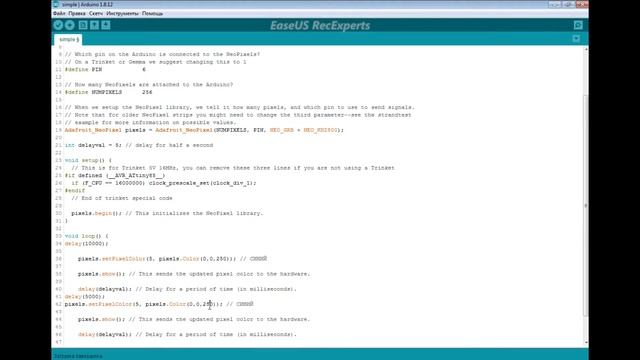
Task: Click the setPixelColor statement on line 36
Action: coord(172,258)
